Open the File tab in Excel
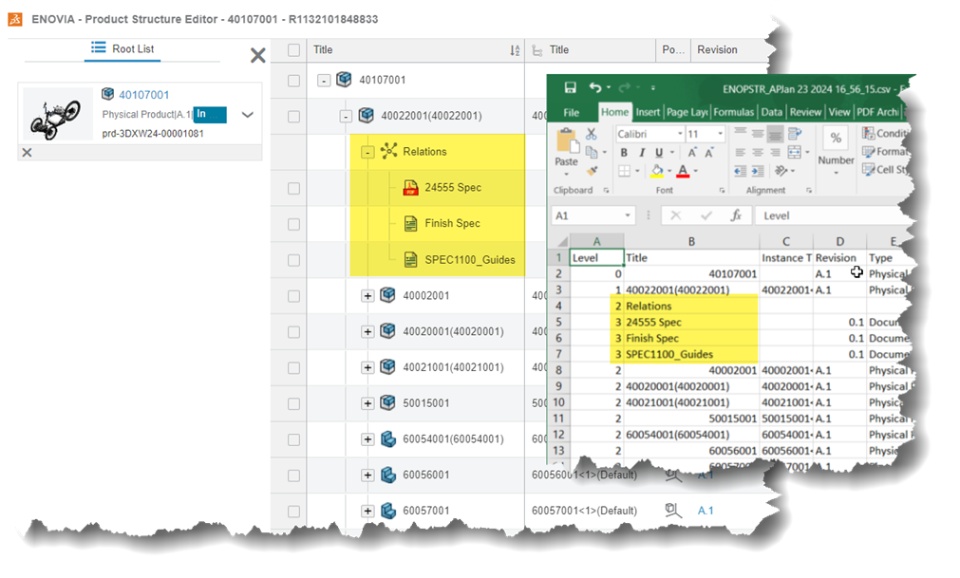This screenshot has width=960, height=578. pyautogui.click(x=571, y=112)
